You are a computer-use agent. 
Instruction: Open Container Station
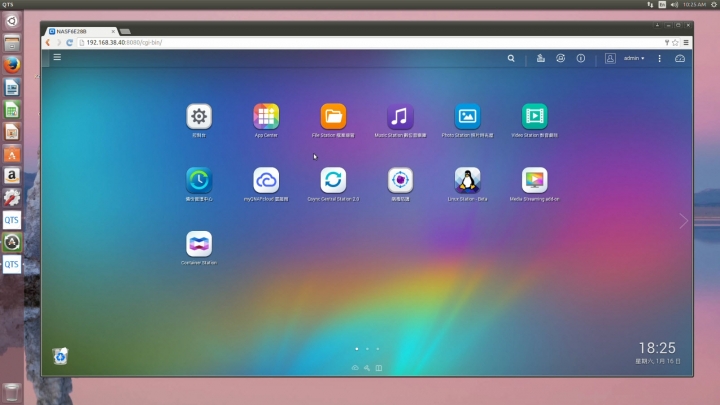click(x=199, y=244)
